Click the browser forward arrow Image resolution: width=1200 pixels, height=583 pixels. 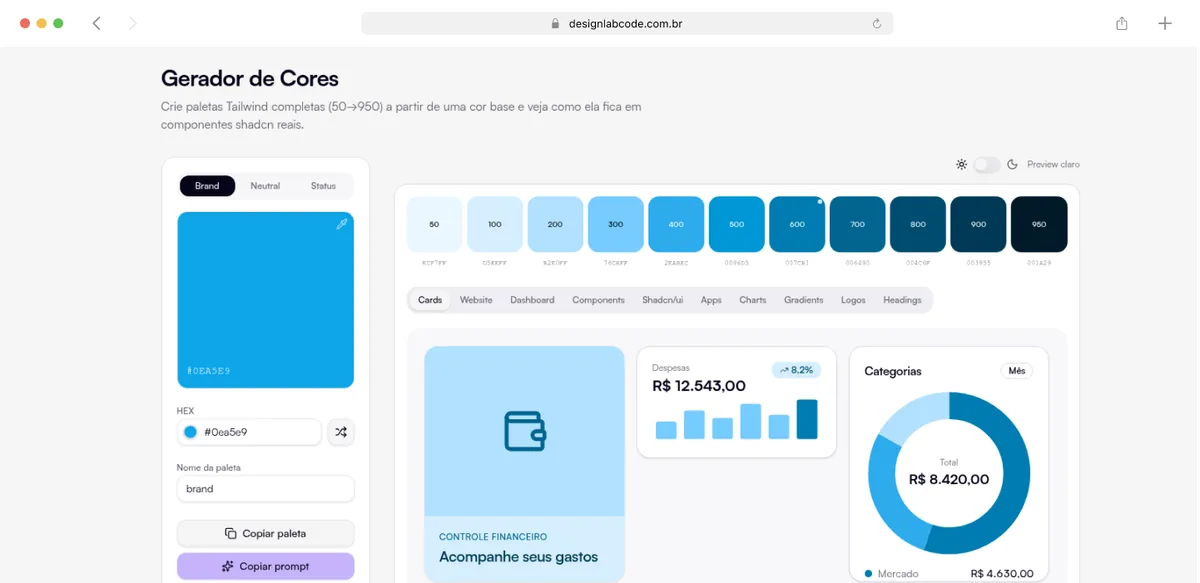click(x=132, y=23)
